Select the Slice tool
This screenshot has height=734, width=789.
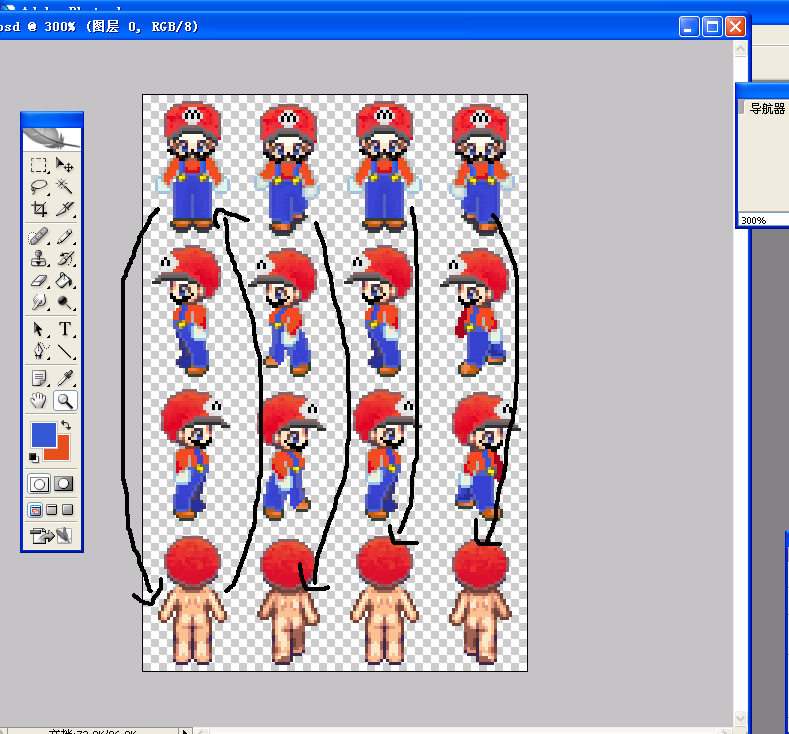64,208
